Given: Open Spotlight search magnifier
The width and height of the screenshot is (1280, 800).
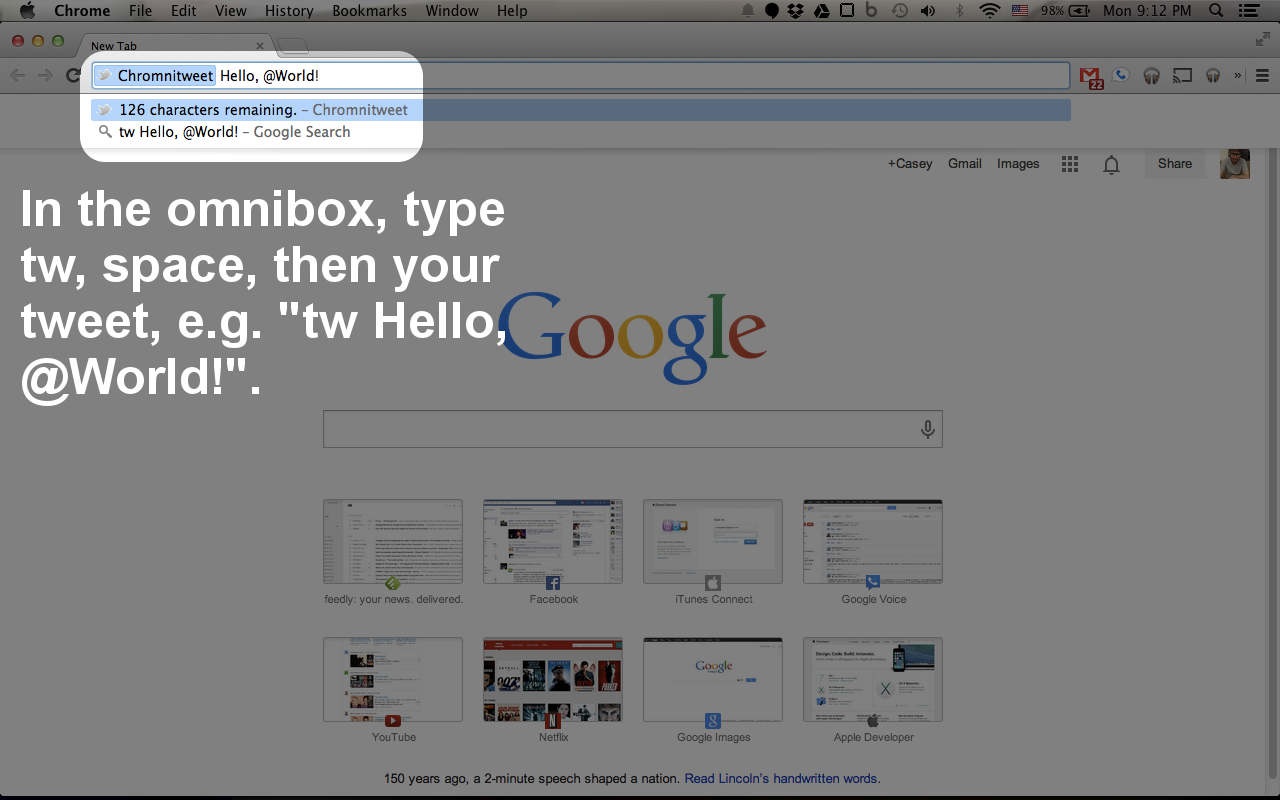Looking at the screenshot, I should (1216, 11).
